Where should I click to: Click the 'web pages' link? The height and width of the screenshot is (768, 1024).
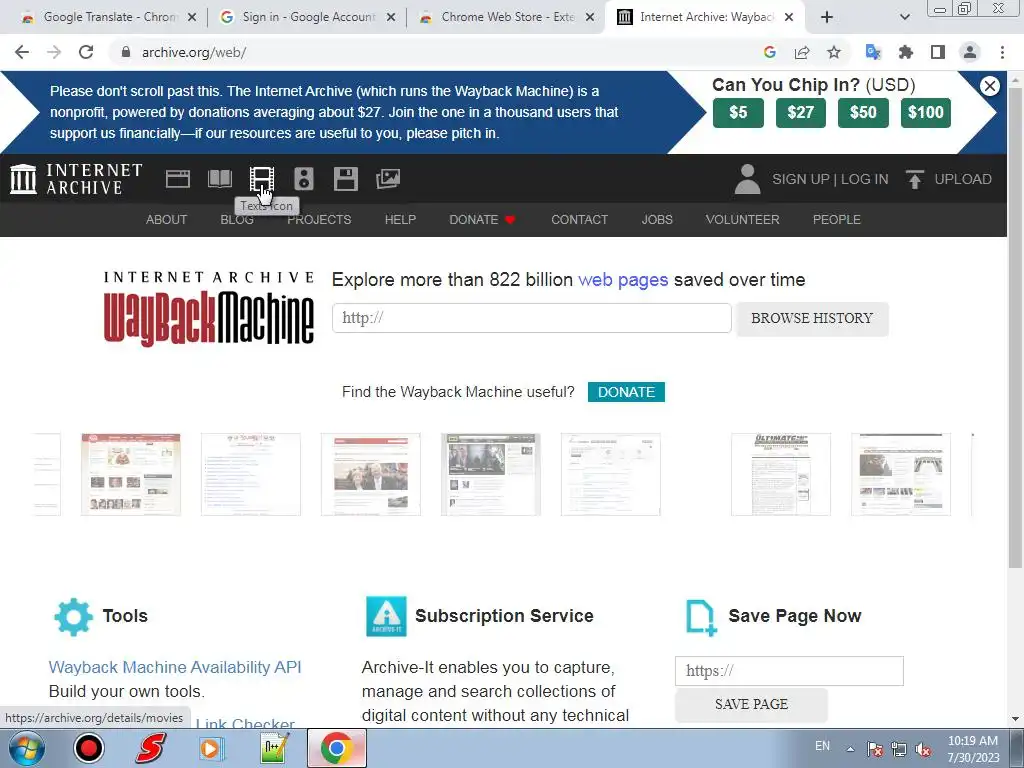[623, 280]
